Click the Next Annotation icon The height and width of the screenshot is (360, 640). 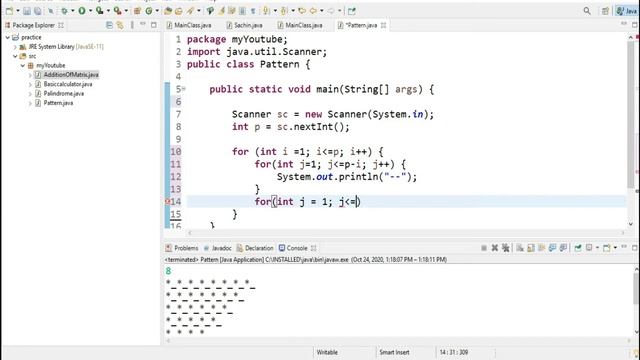[x=266, y=11]
